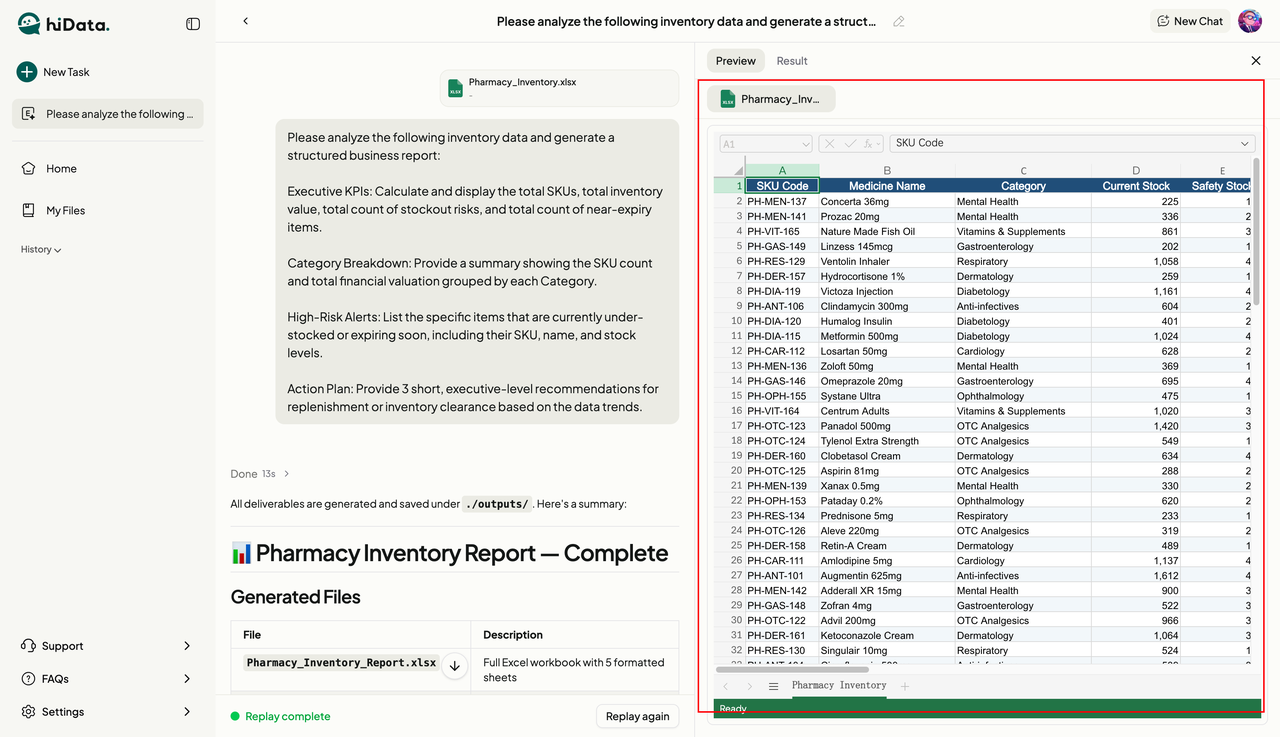Expand the FAQs submenu chevron

pos(187,679)
